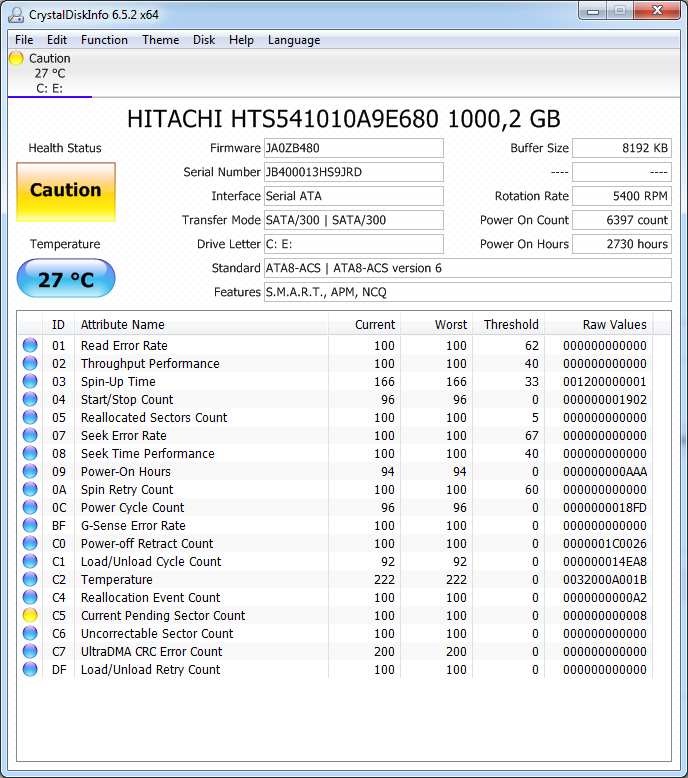
Task: Click the status icon for Reallocation Event Count
Action: [x=30, y=597]
